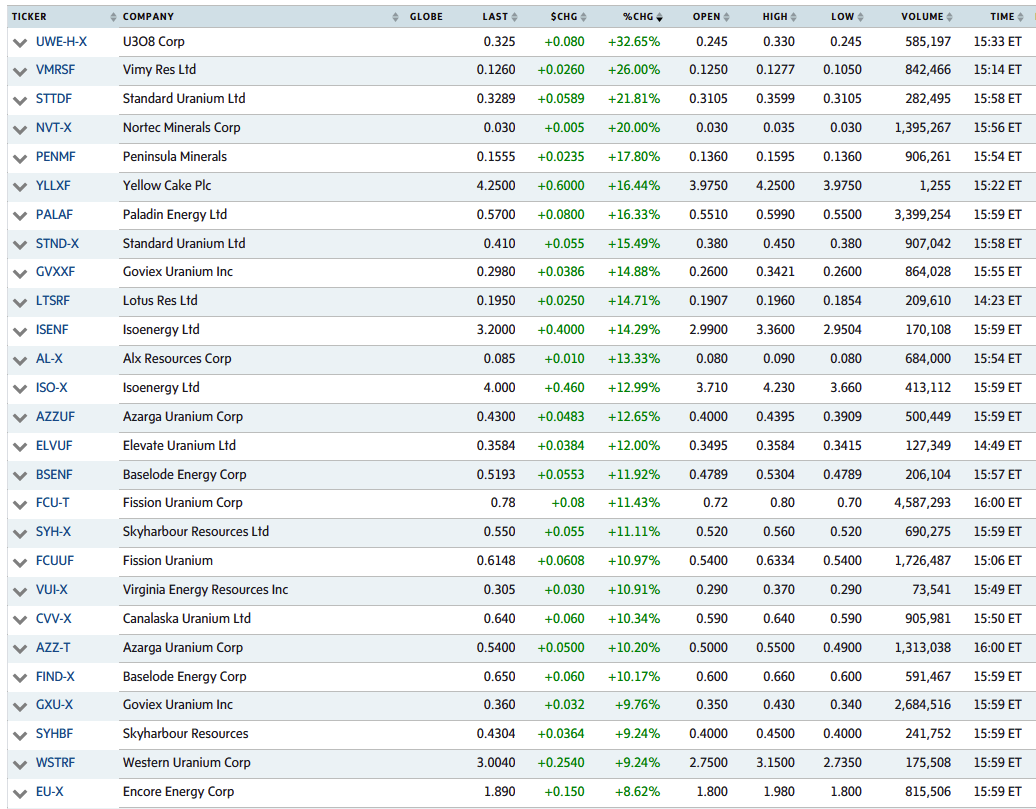Screen dimensions: 1036x809
Task: Select Nortec Minerals Corp company name
Action: pos(181,128)
